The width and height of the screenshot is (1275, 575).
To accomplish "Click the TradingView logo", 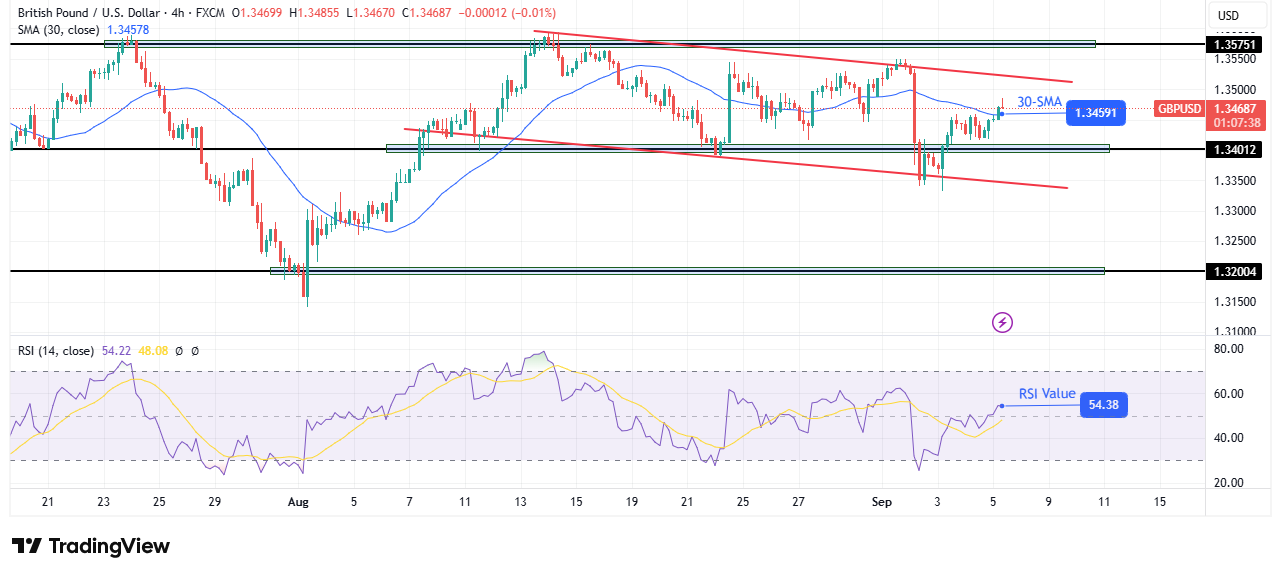I will tap(91, 546).
